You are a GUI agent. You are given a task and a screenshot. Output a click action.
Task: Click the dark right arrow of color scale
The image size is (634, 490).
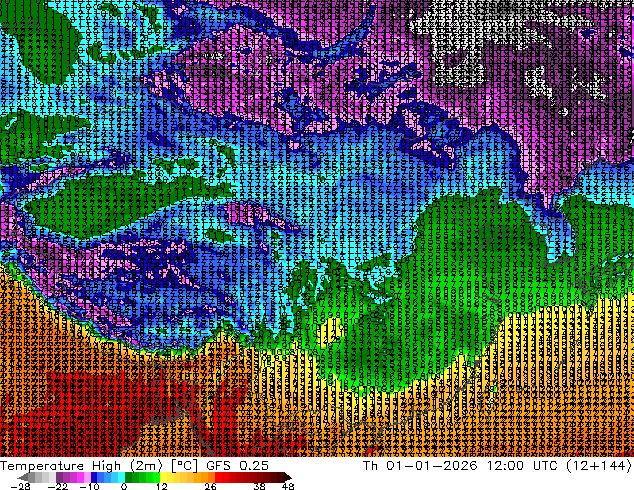tap(287, 477)
